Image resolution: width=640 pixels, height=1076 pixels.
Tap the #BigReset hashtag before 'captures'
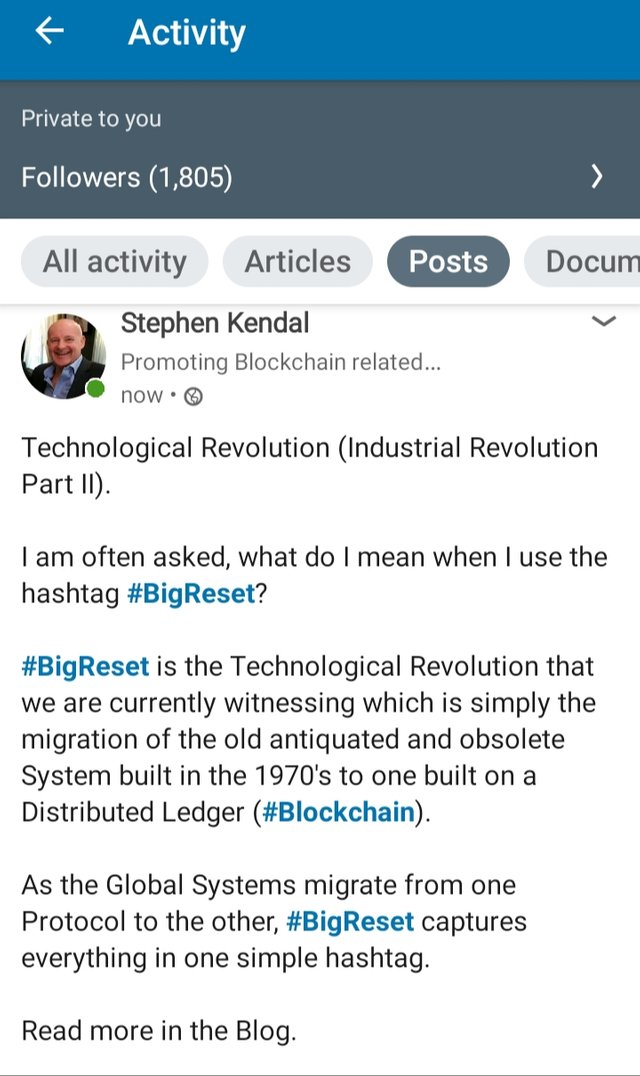[350, 920]
